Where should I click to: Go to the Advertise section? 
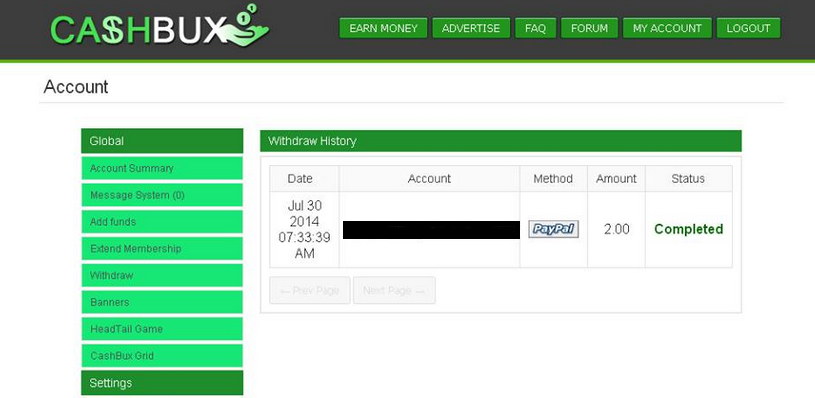pos(471,28)
